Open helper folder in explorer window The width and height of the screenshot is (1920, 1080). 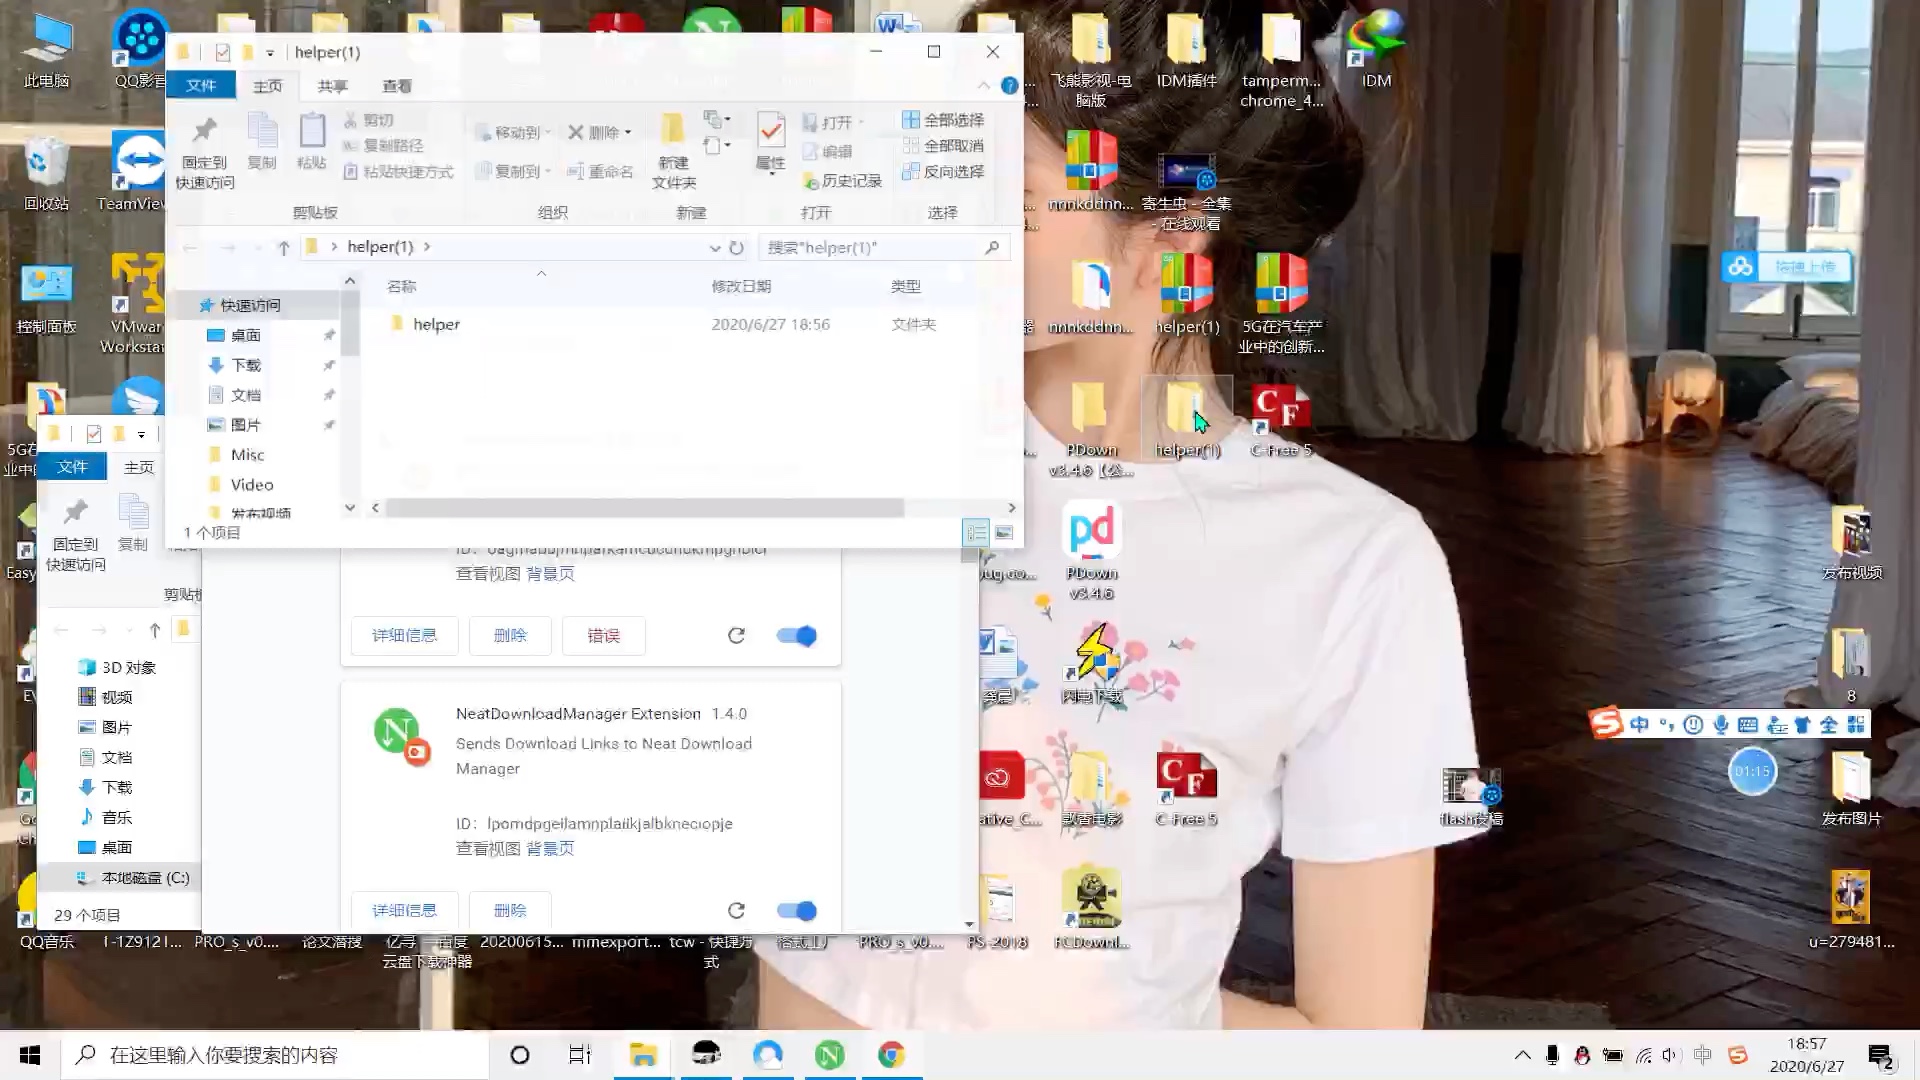tap(436, 323)
